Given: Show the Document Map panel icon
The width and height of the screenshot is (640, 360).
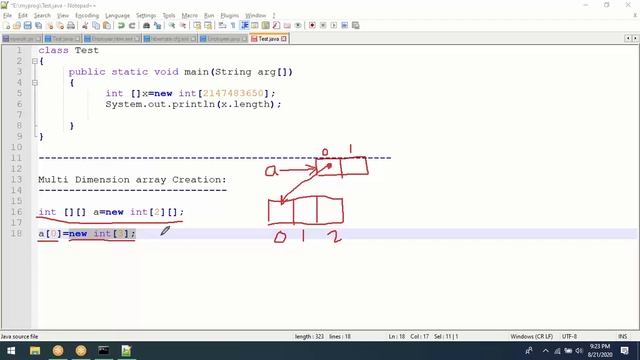Looking at the screenshot, I should tap(266, 25).
